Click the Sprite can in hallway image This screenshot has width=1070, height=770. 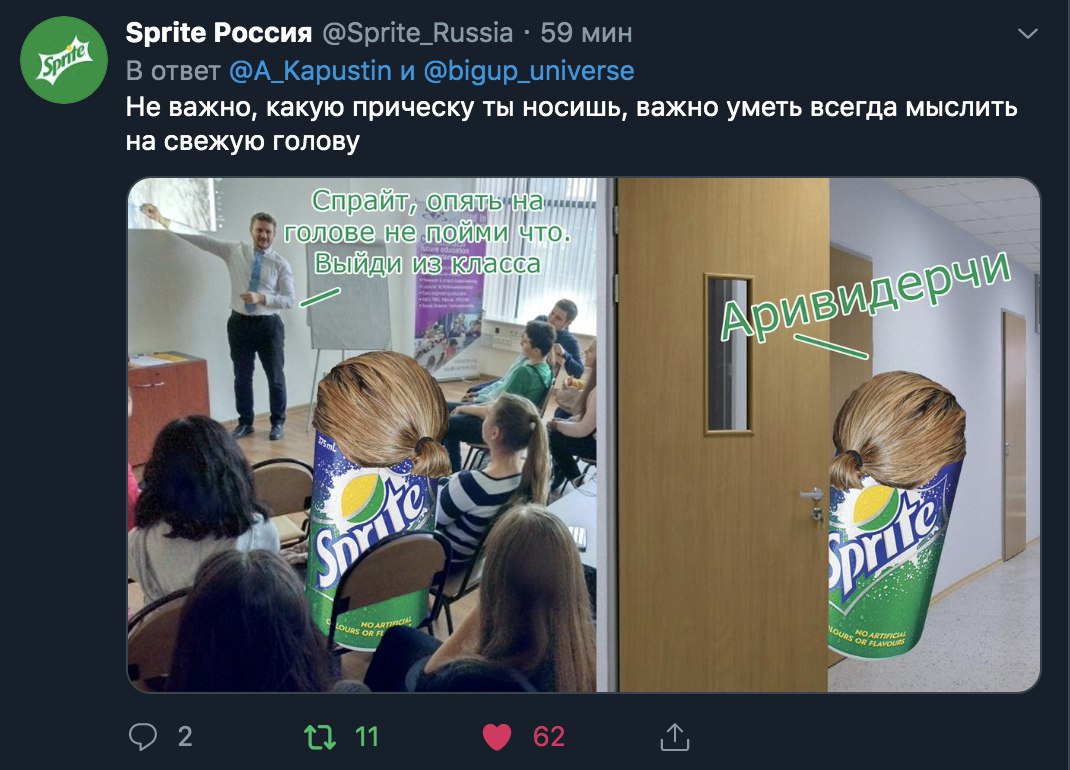895,515
